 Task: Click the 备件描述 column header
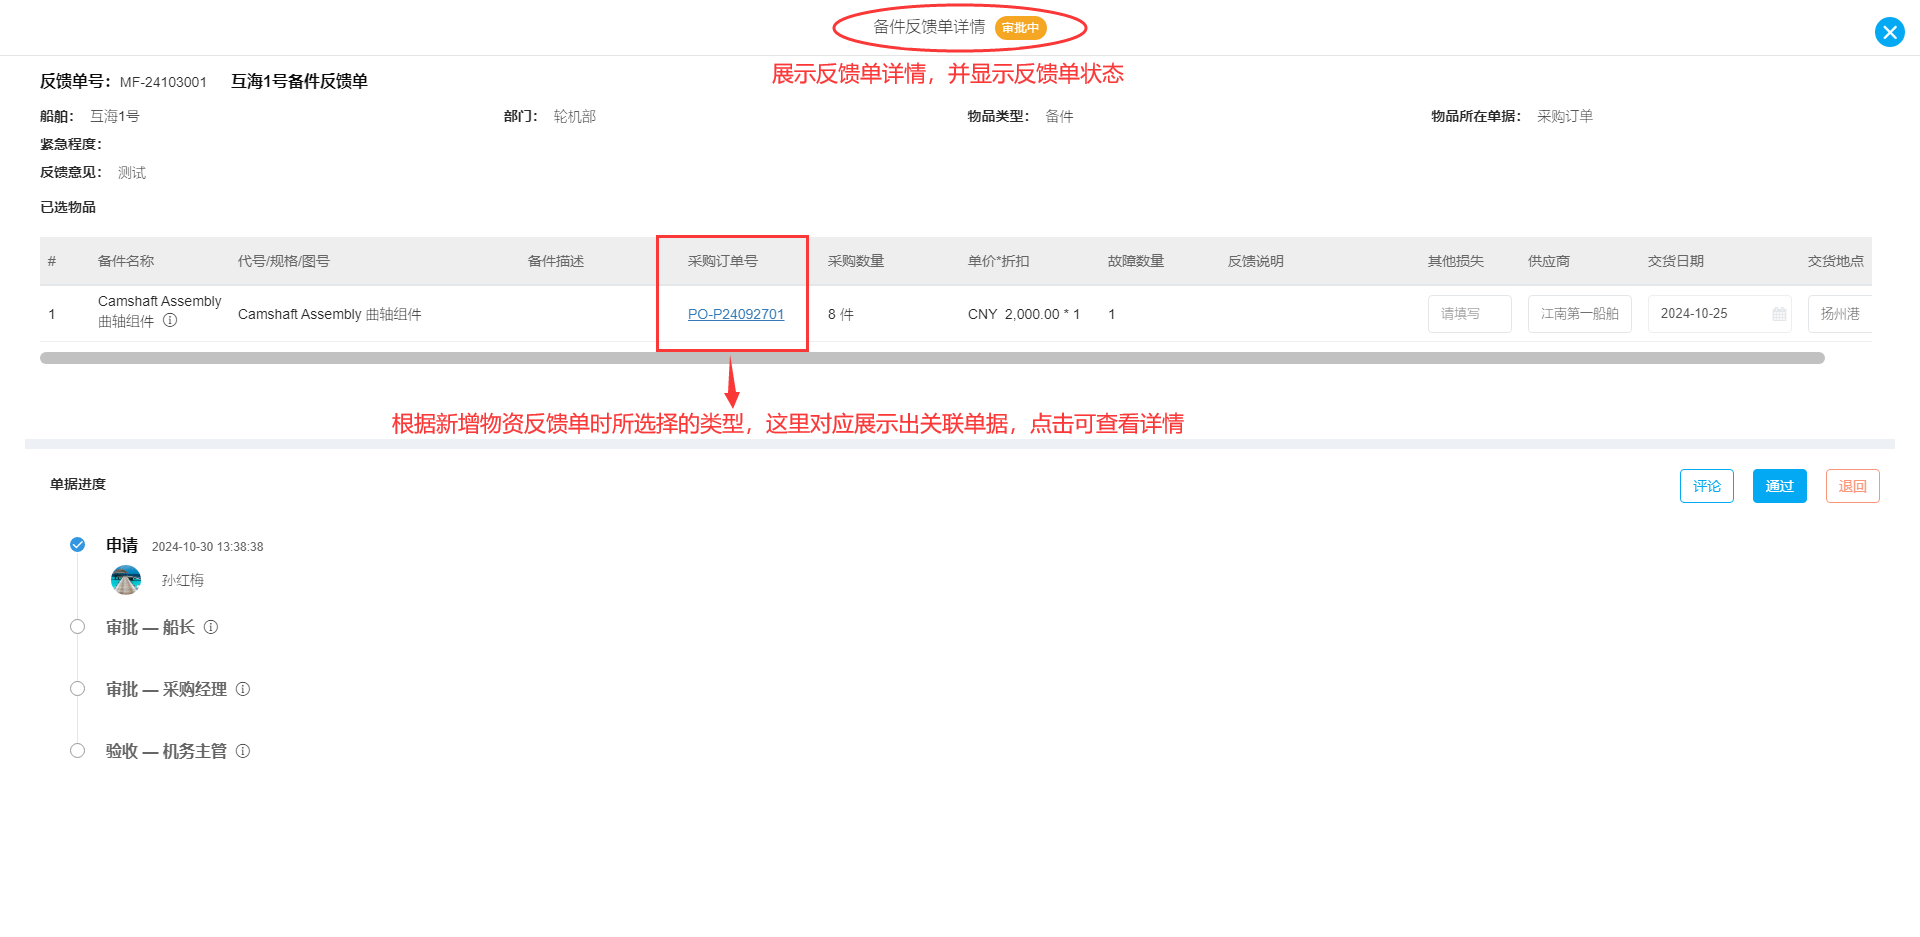point(556,261)
